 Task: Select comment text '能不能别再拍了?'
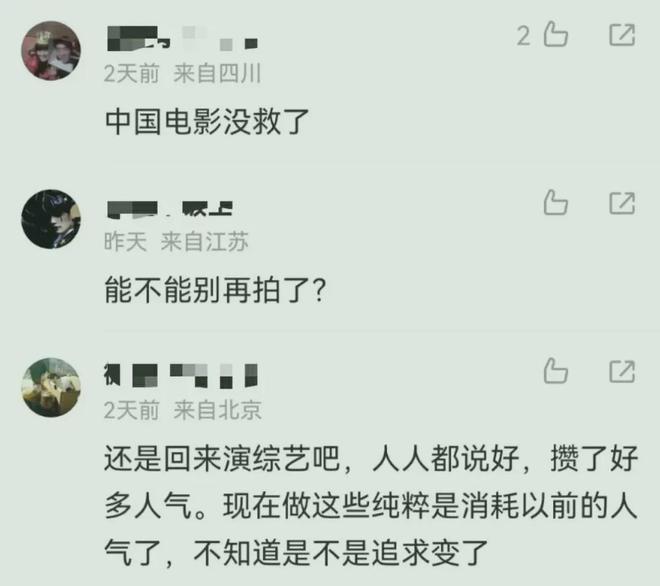215,290
